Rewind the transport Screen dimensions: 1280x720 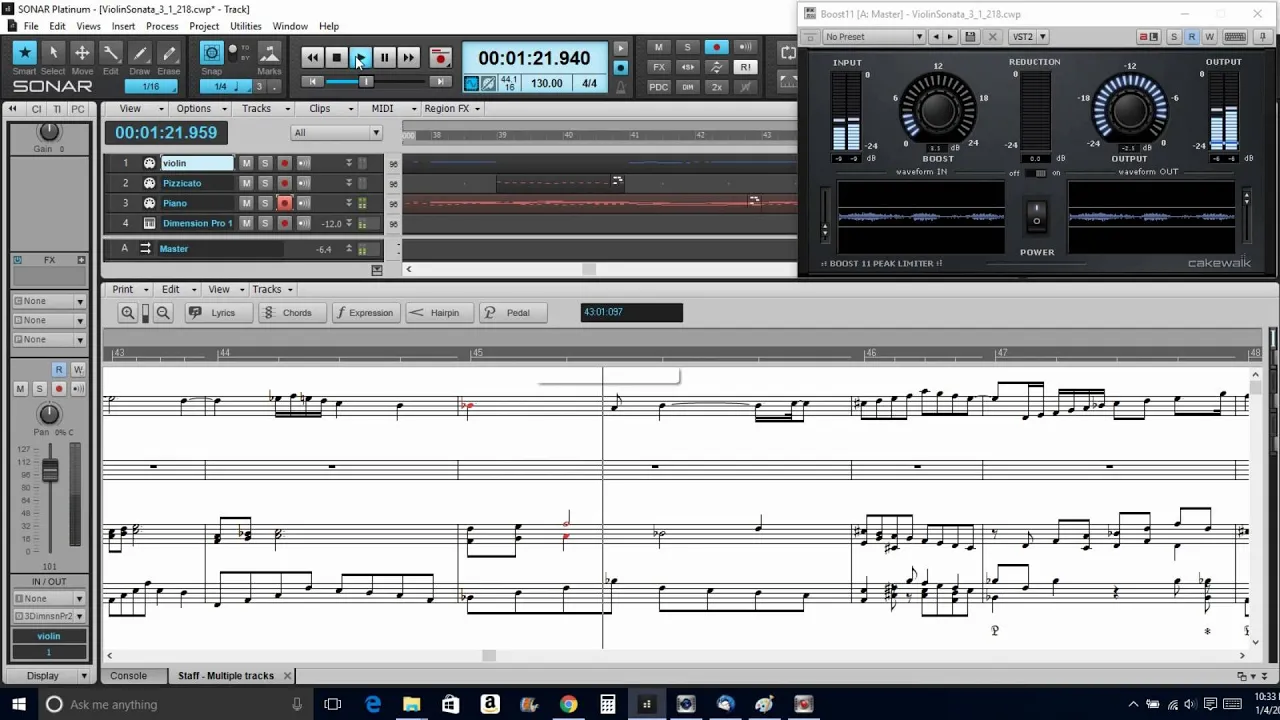[313, 58]
